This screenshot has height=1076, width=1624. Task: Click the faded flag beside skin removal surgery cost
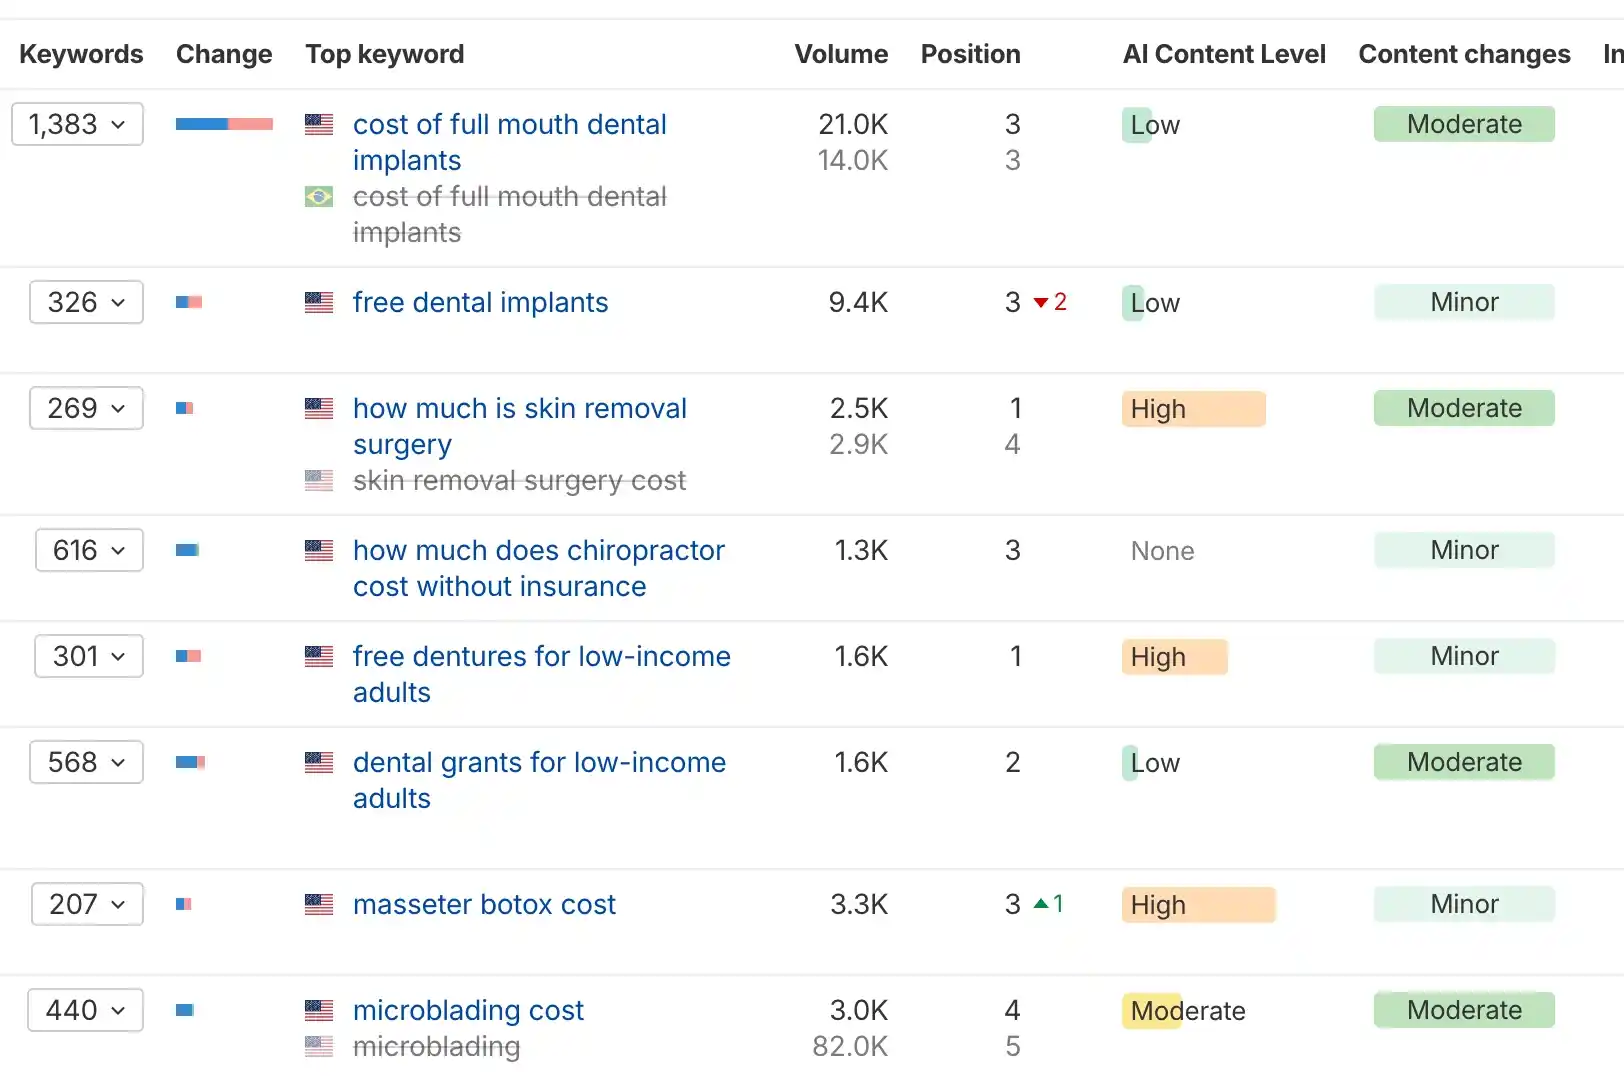(319, 480)
